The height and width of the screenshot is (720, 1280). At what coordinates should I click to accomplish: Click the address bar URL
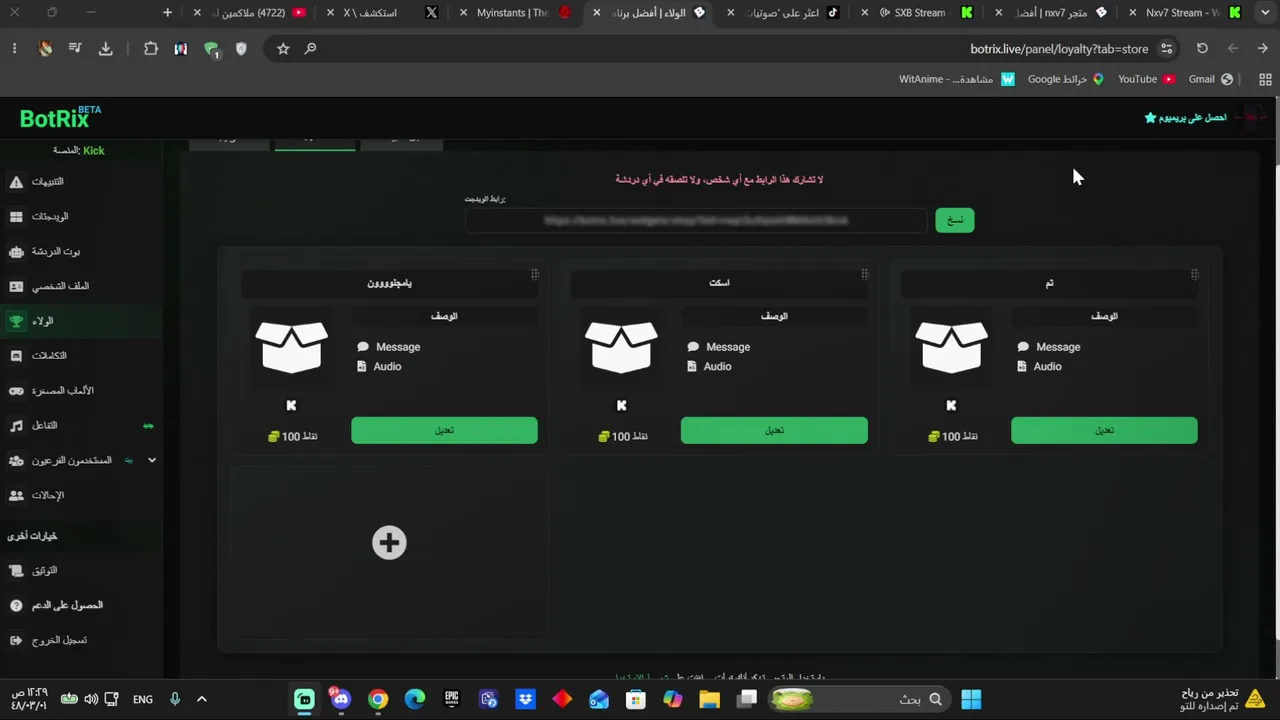(1059, 49)
